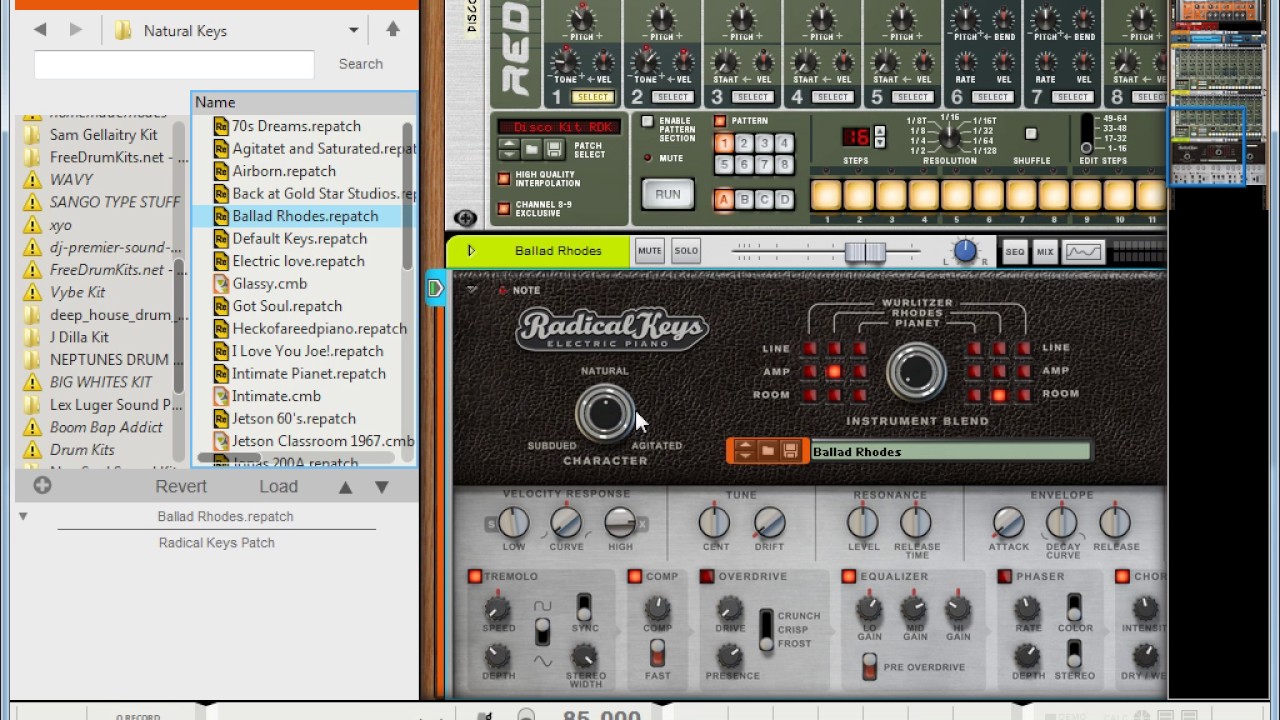Image resolution: width=1280 pixels, height=720 pixels.
Task: Go up one folder level arrow
Action: pyautogui.click(x=393, y=29)
